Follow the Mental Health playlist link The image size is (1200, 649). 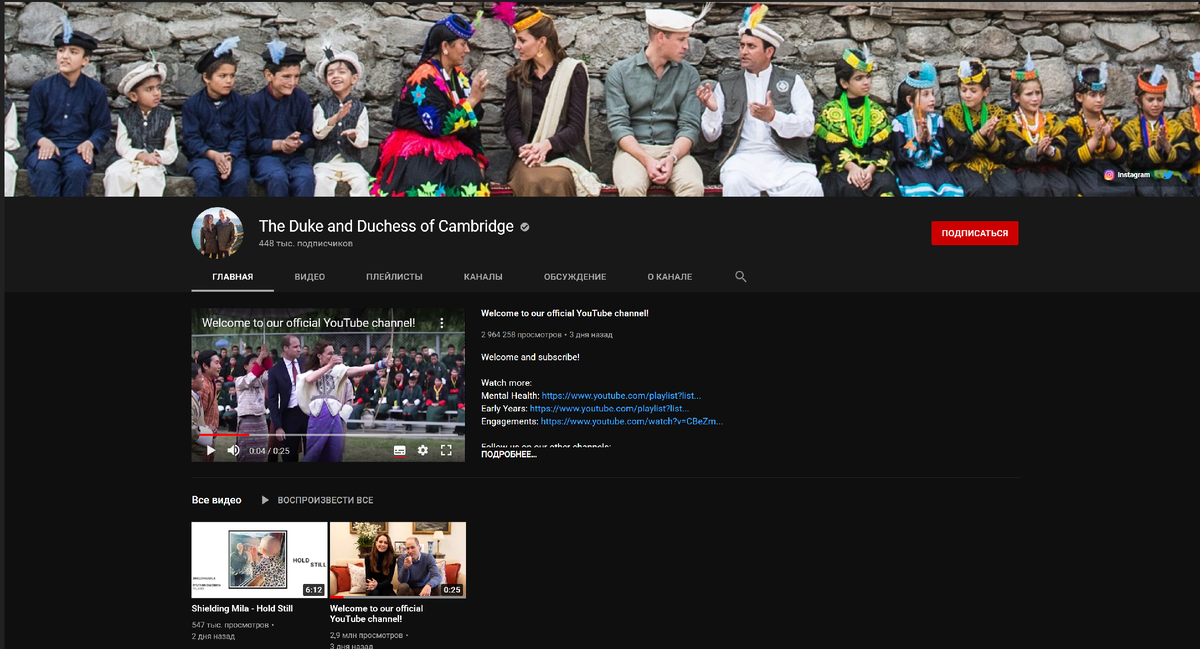click(621, 396)
